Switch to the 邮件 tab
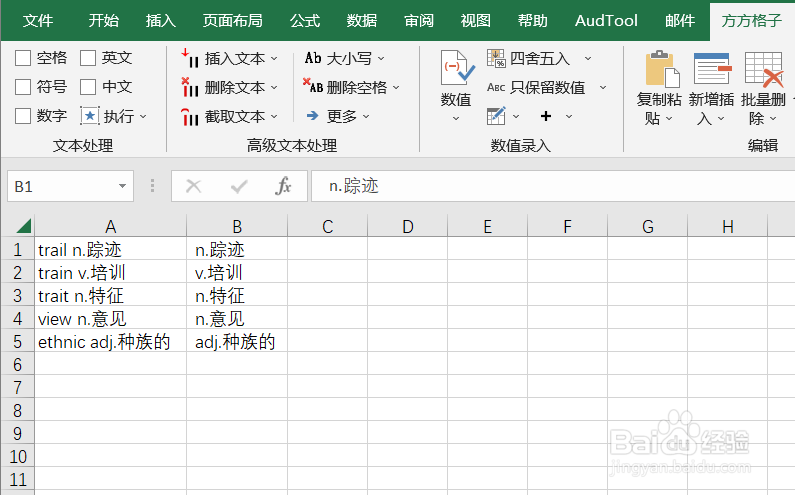 (680, 21)
